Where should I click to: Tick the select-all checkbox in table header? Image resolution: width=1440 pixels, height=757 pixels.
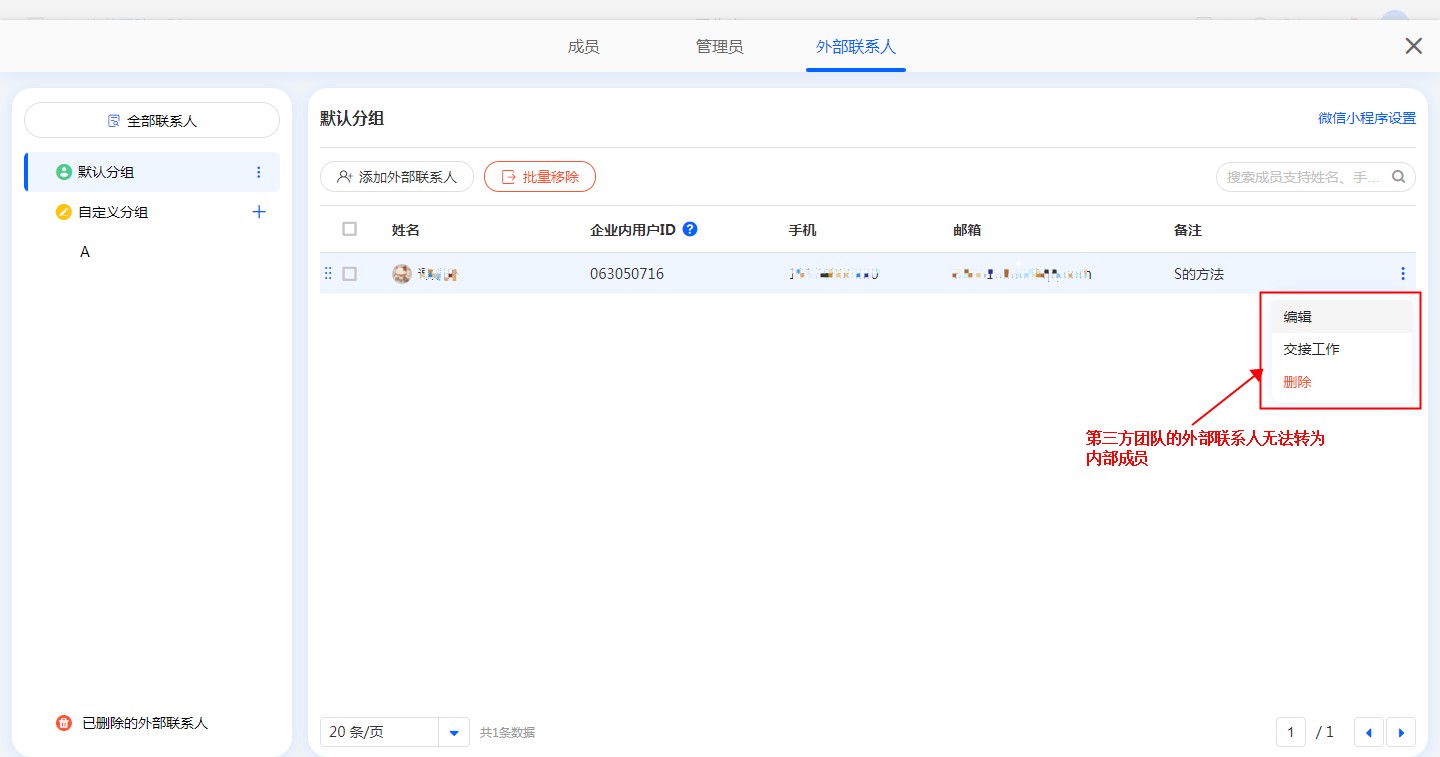349,229
